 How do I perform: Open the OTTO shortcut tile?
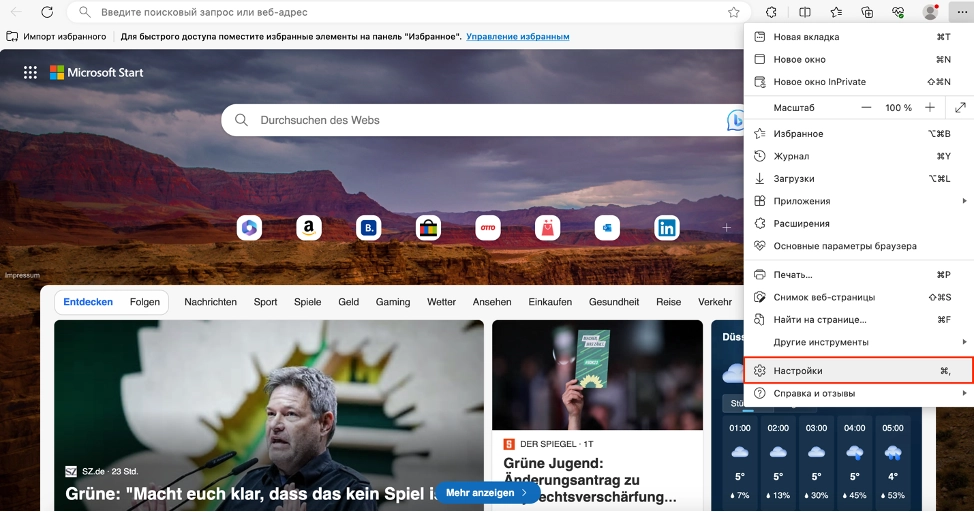tap(488, 228)
